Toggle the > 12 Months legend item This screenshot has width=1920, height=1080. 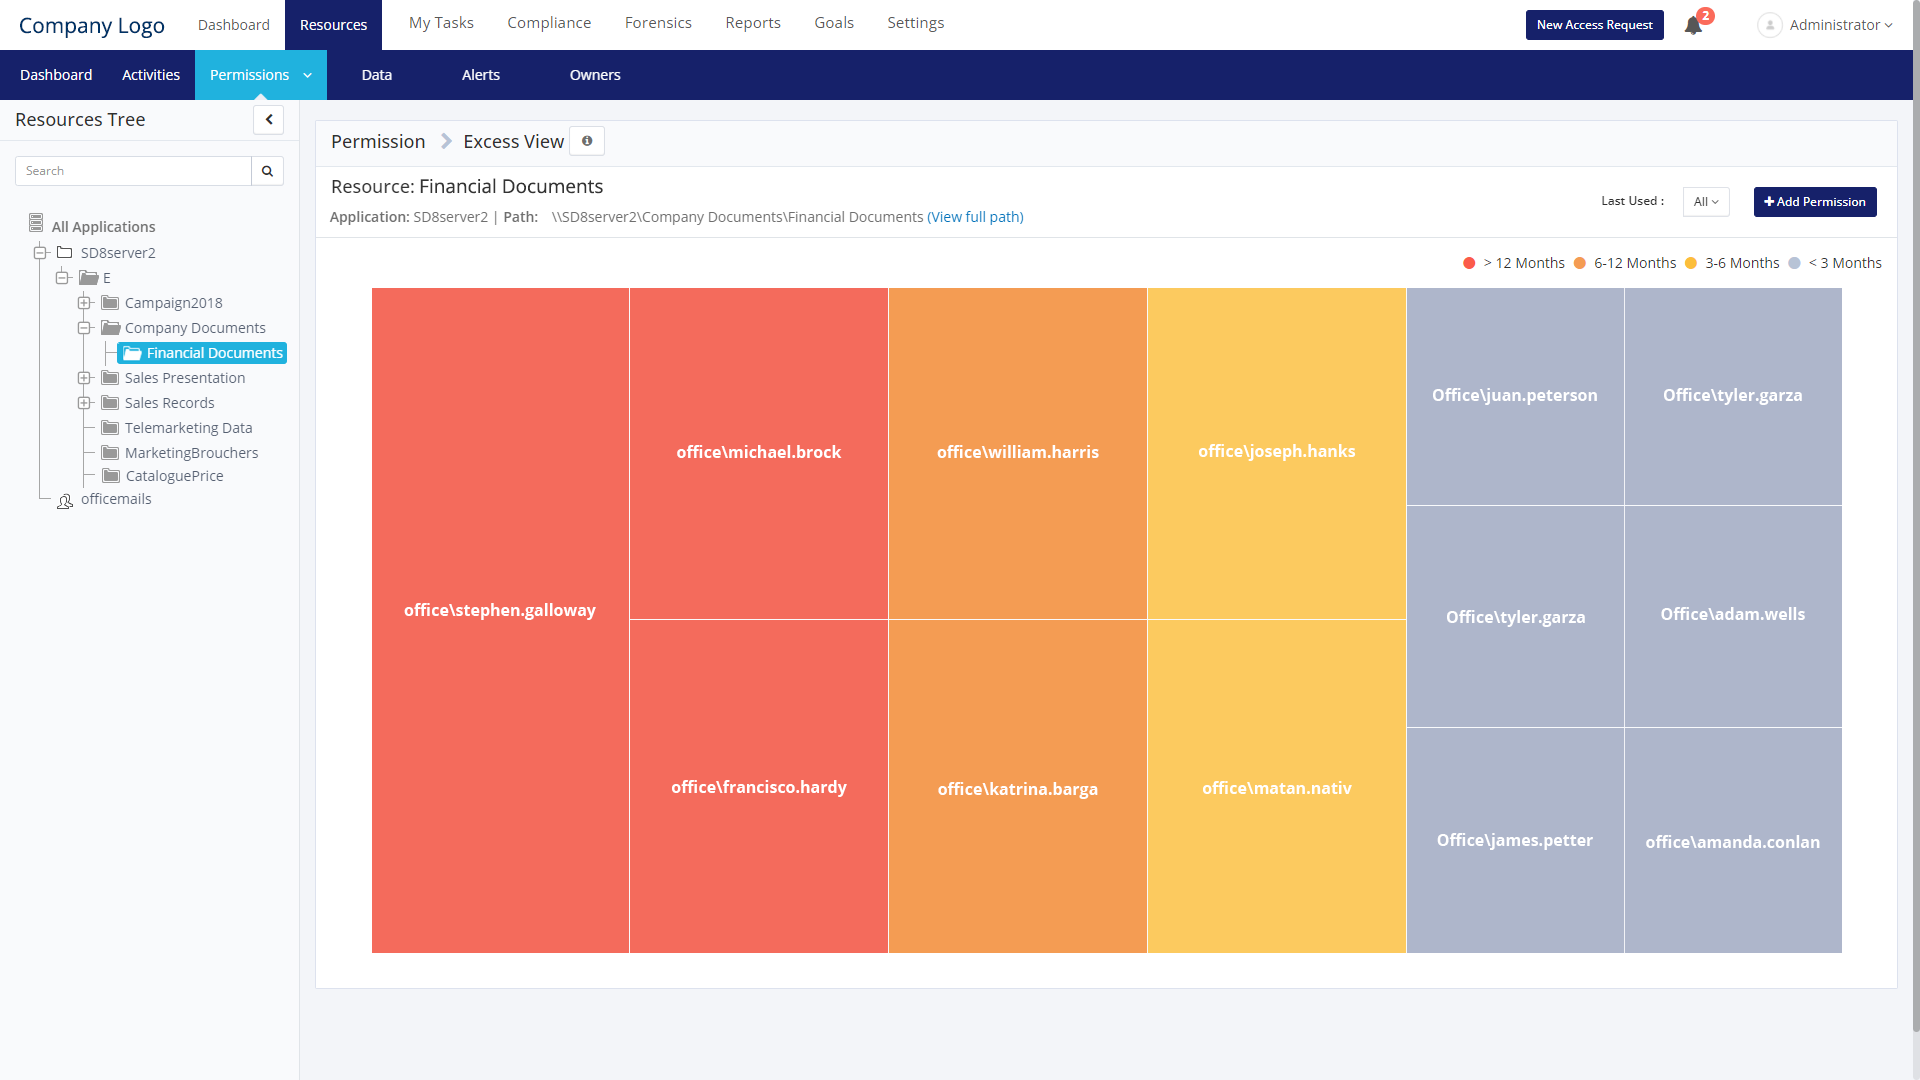click(1514, 263)
